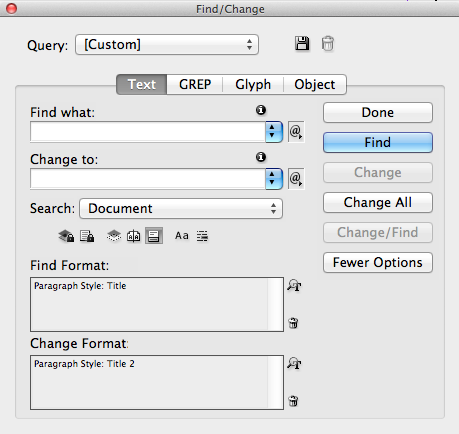
Task: Click Specify attributes to find icon
Action: click(294, 286)
